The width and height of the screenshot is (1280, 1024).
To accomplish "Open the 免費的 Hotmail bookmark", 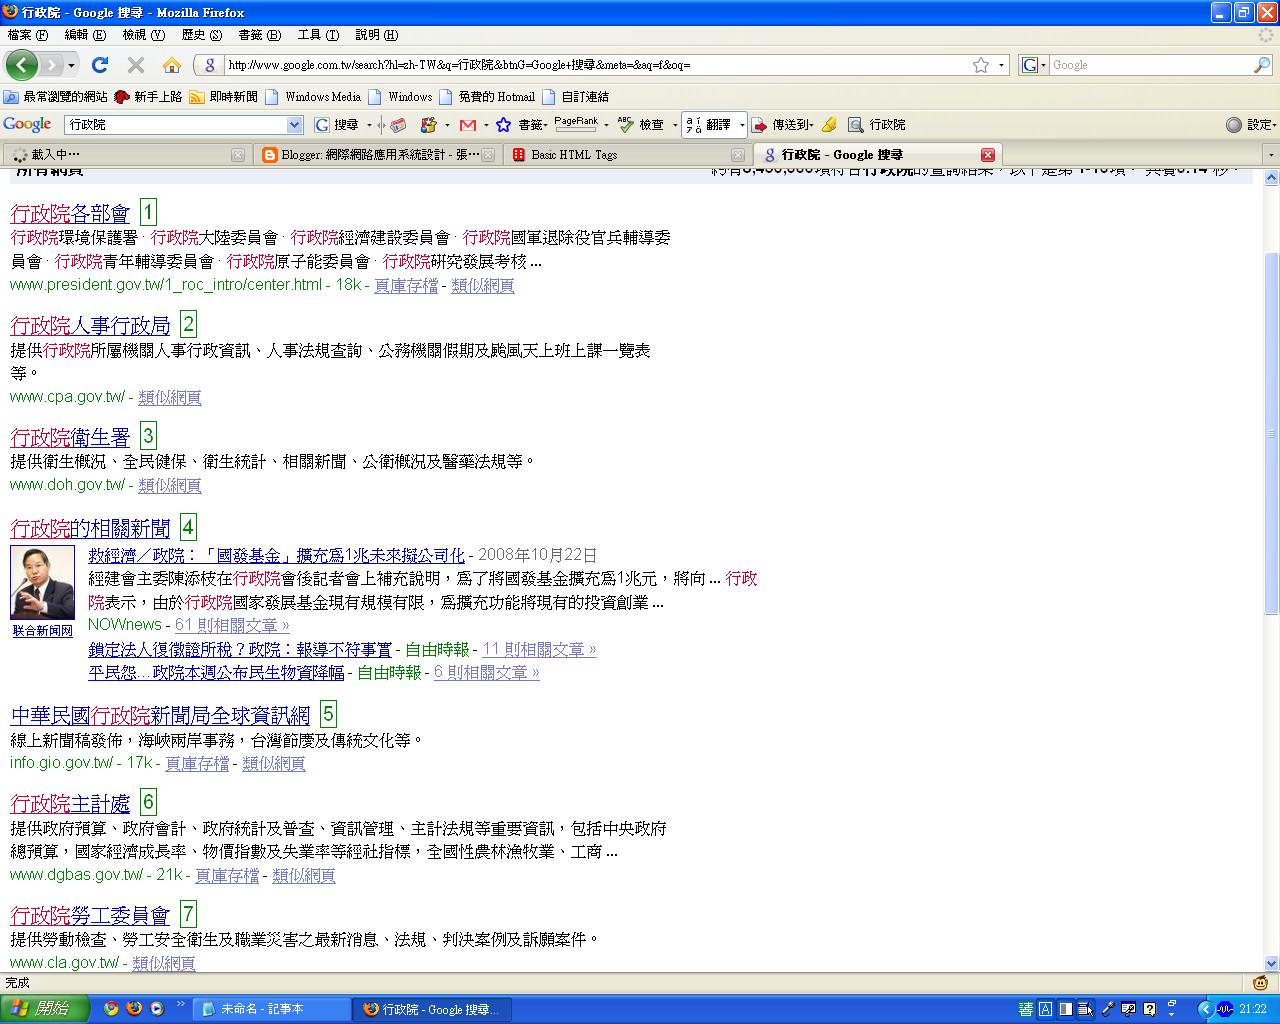I will tap(488, 97).
